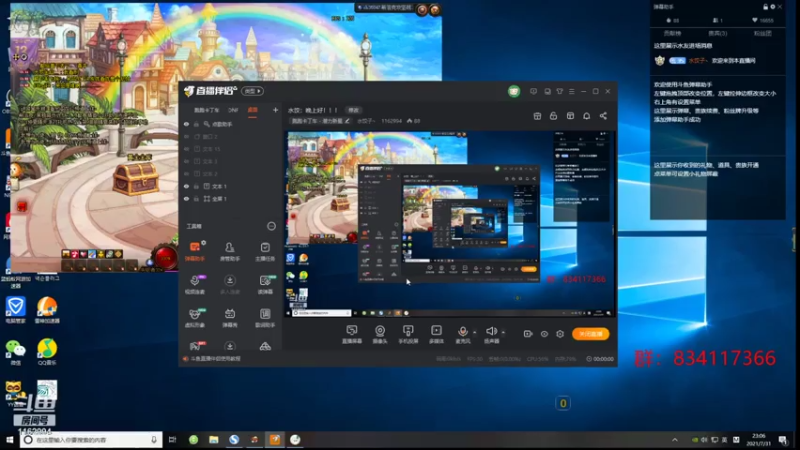Open the hamburger menu in title bar

tap(571, 91)
